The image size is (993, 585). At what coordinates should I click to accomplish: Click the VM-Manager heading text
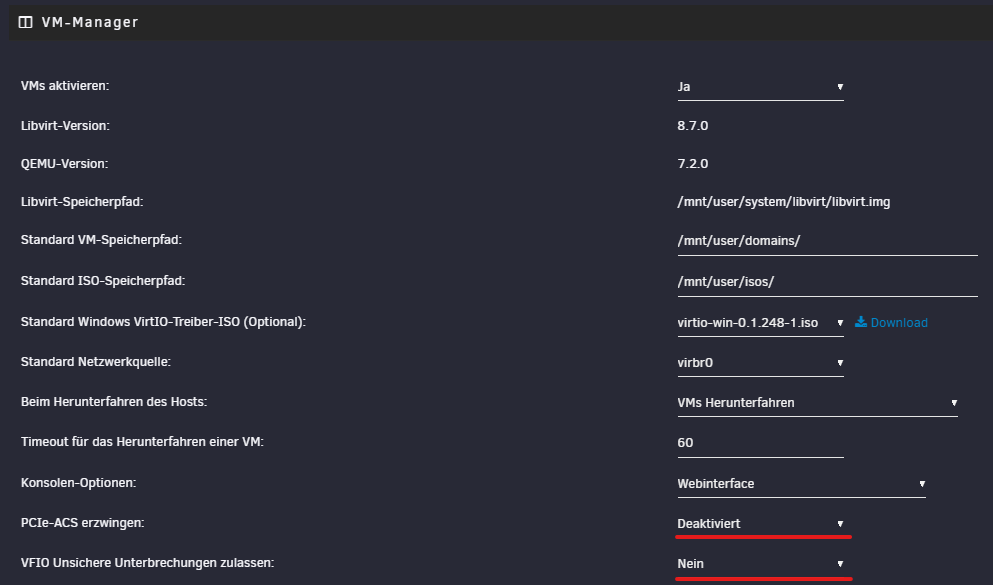(x=89, y=23)
